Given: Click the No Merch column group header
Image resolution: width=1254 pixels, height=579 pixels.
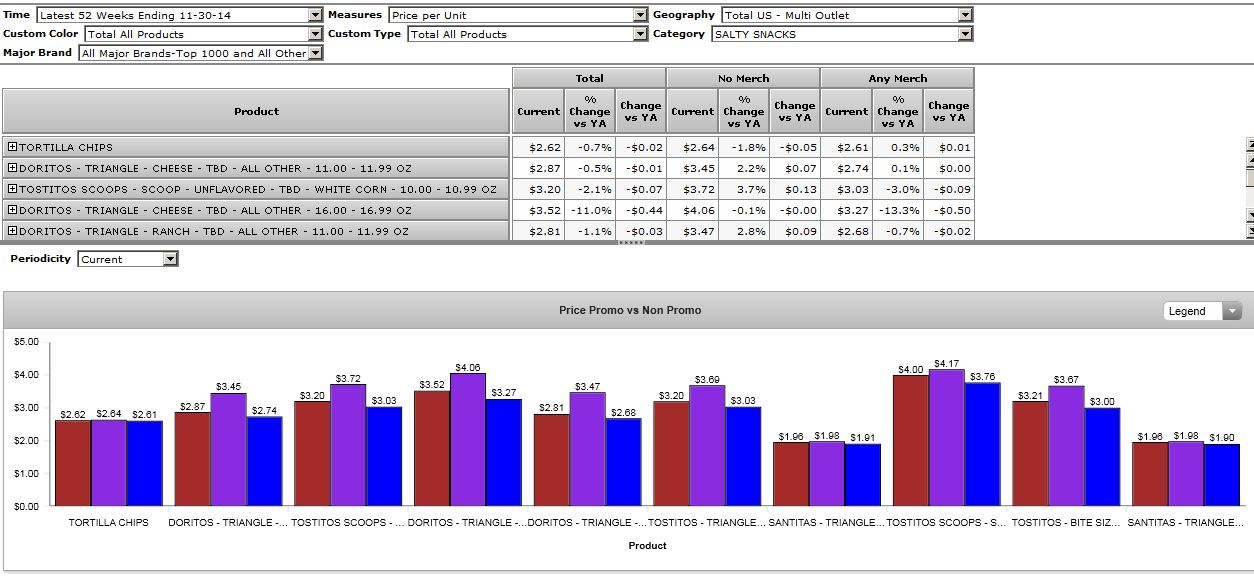Looking at the screenshot, I should pyautogui.click(x=743, y=78).
